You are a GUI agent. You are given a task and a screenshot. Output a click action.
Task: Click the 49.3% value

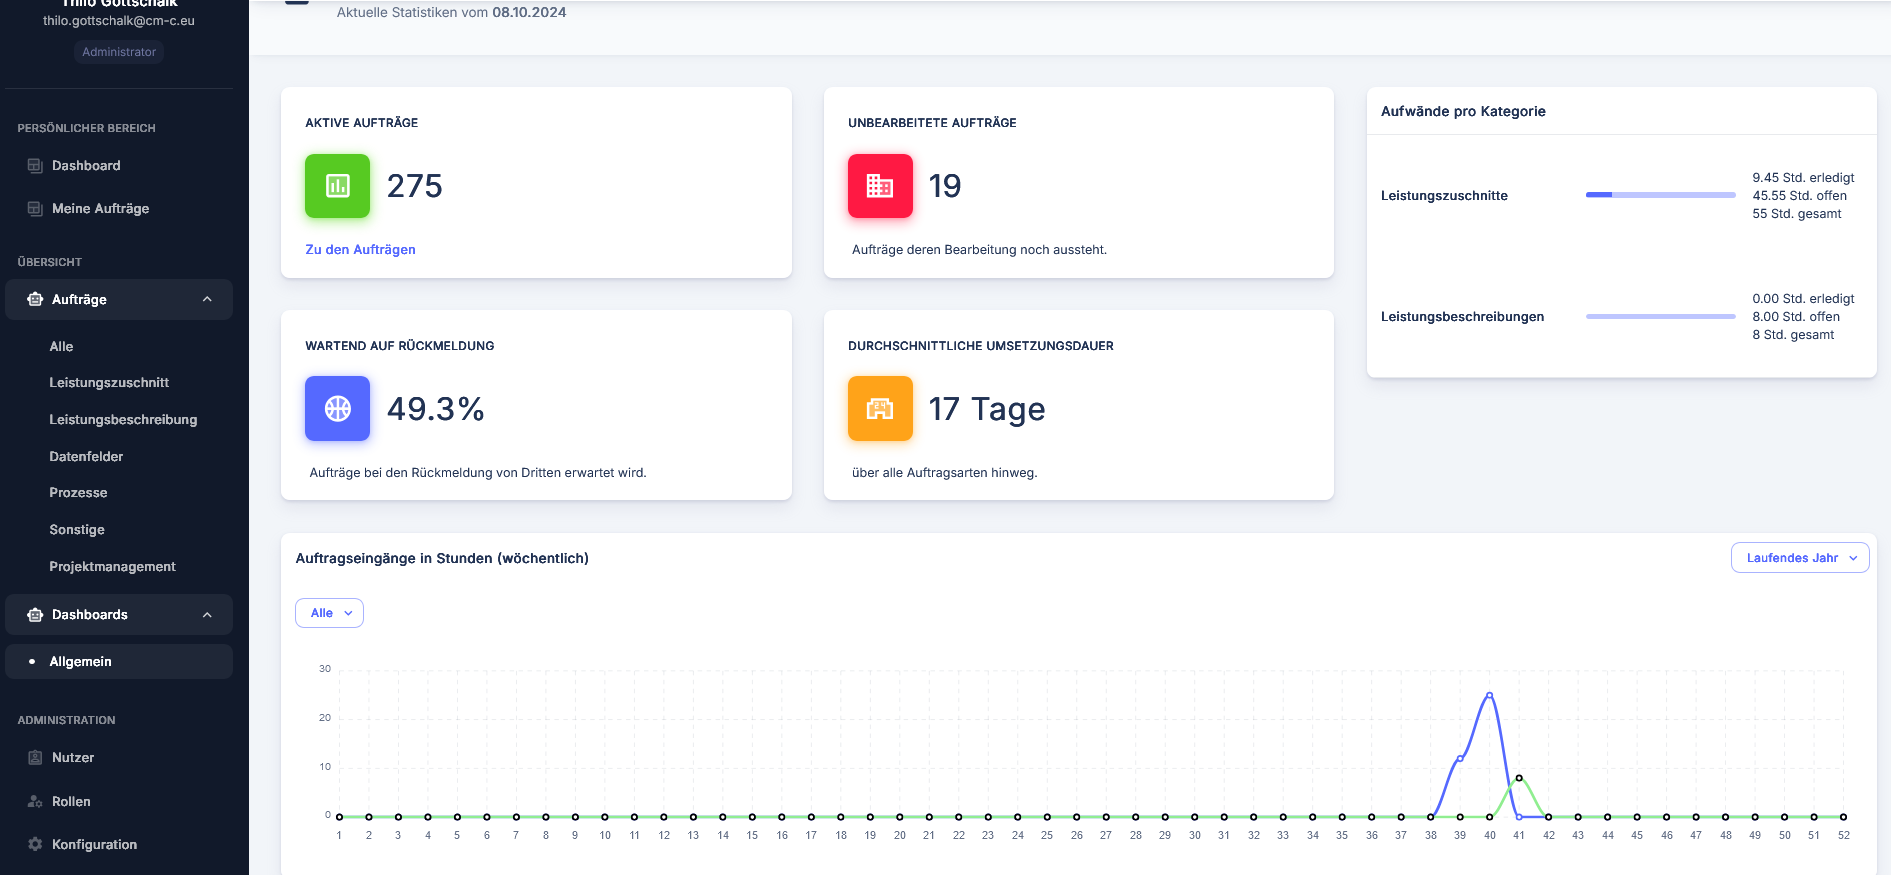tap(436, 409)
